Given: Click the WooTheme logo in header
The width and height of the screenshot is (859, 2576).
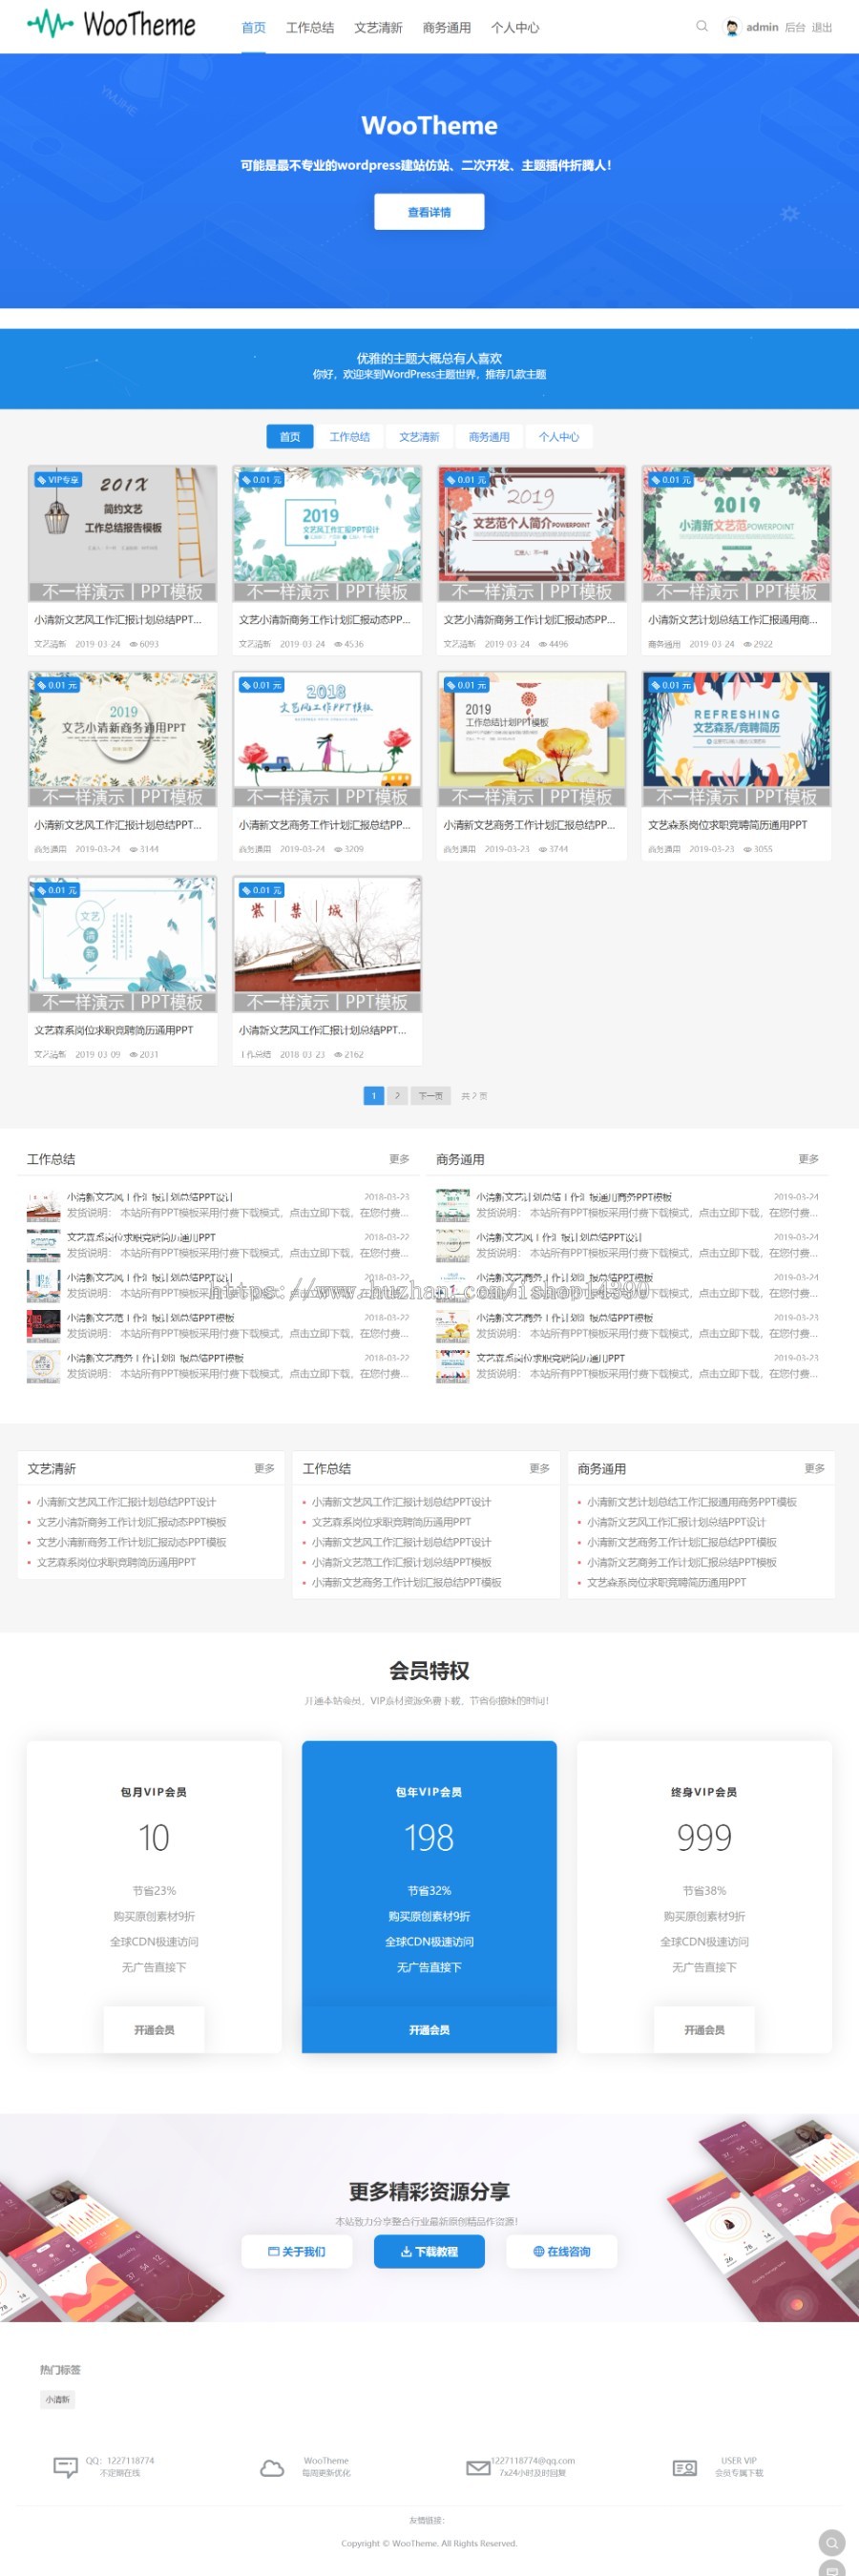Looking at the screenshot, I should click(111, 24).
